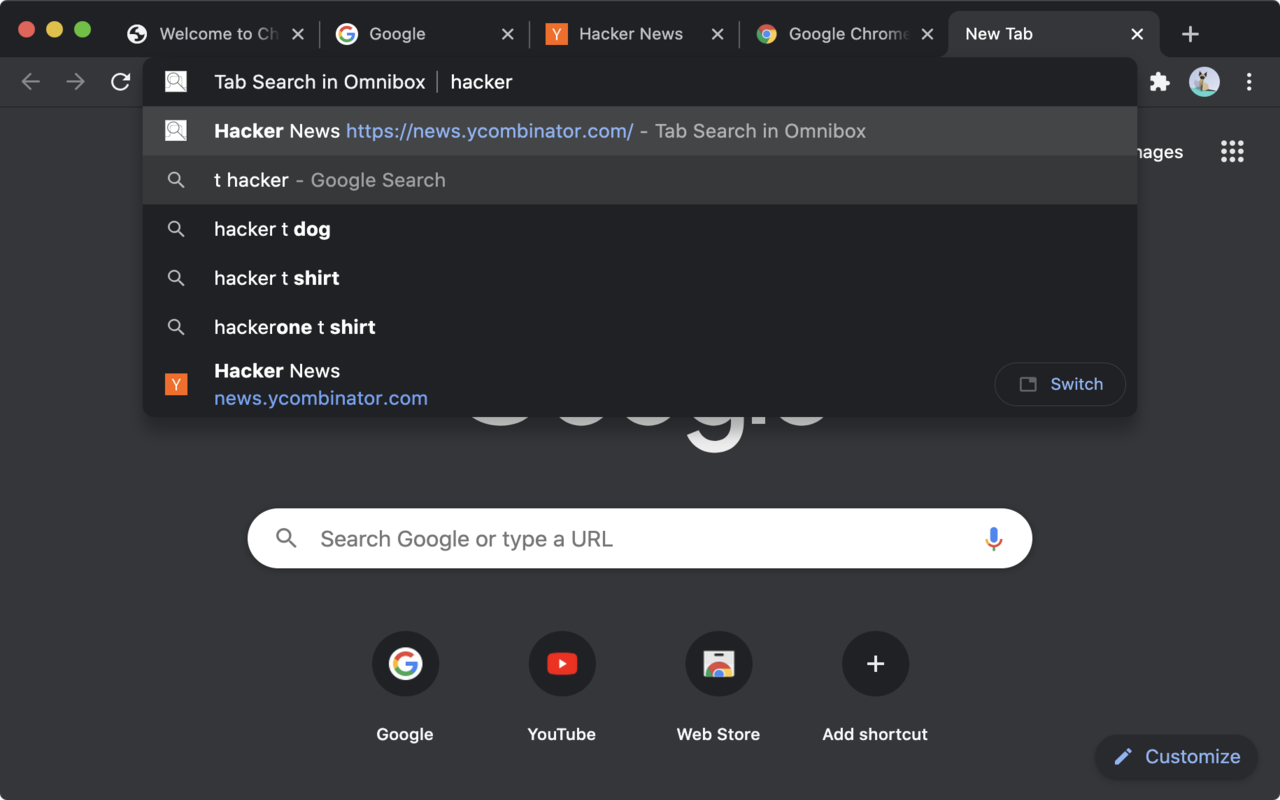Close the Google Chrome tab
Image resolution: width=1280 pixels, height=800 pixels.
point(927,34)
